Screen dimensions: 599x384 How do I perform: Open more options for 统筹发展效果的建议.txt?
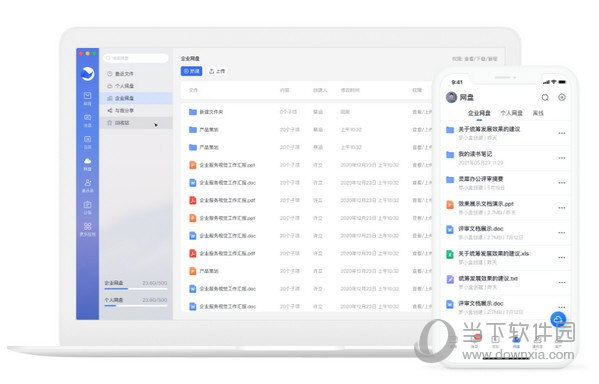[x=562, y=282]
